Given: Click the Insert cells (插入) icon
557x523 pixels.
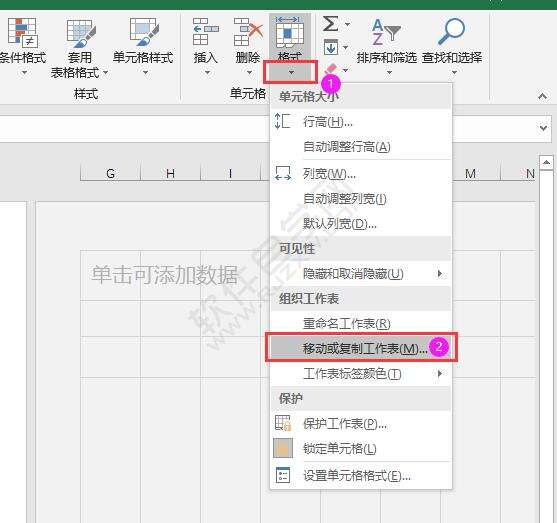Looking at the screenshot, I should [x=205, y=32].
